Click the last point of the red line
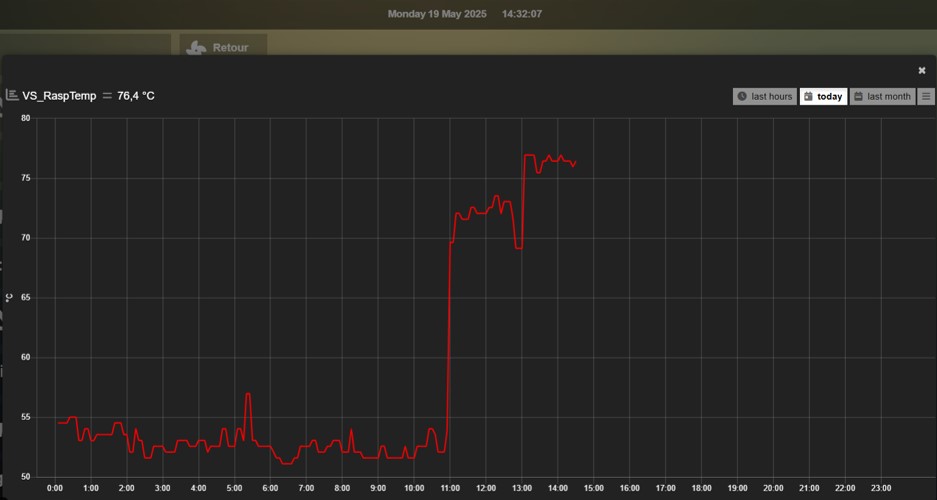 click(575, 161)
